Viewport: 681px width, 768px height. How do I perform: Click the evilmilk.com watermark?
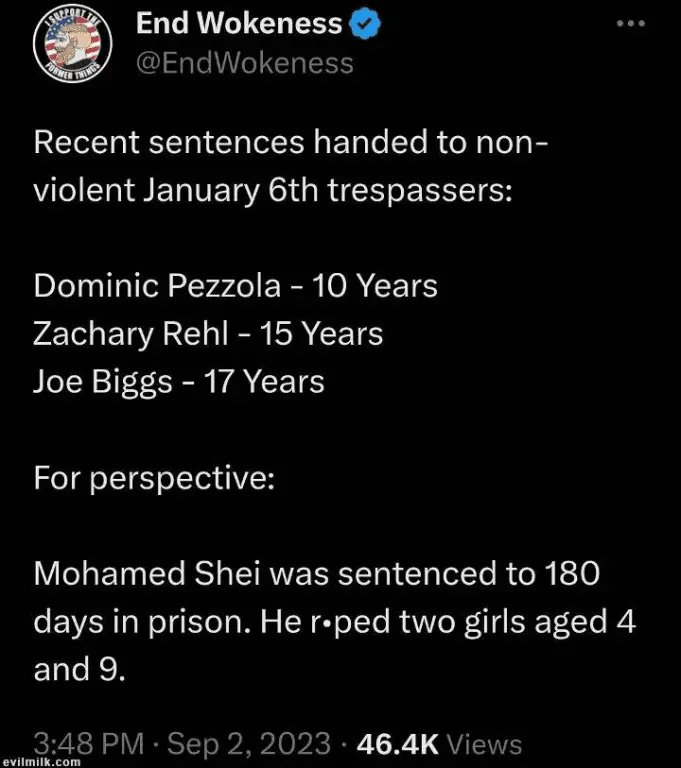pyautogui.click(x=40, y=761)
